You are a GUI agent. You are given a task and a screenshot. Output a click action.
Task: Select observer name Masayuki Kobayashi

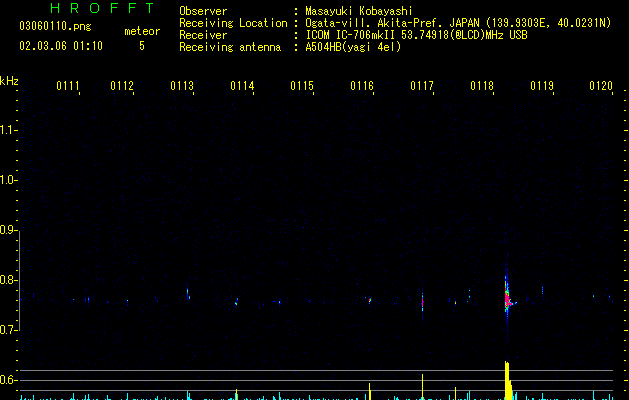tap(359, 11)
